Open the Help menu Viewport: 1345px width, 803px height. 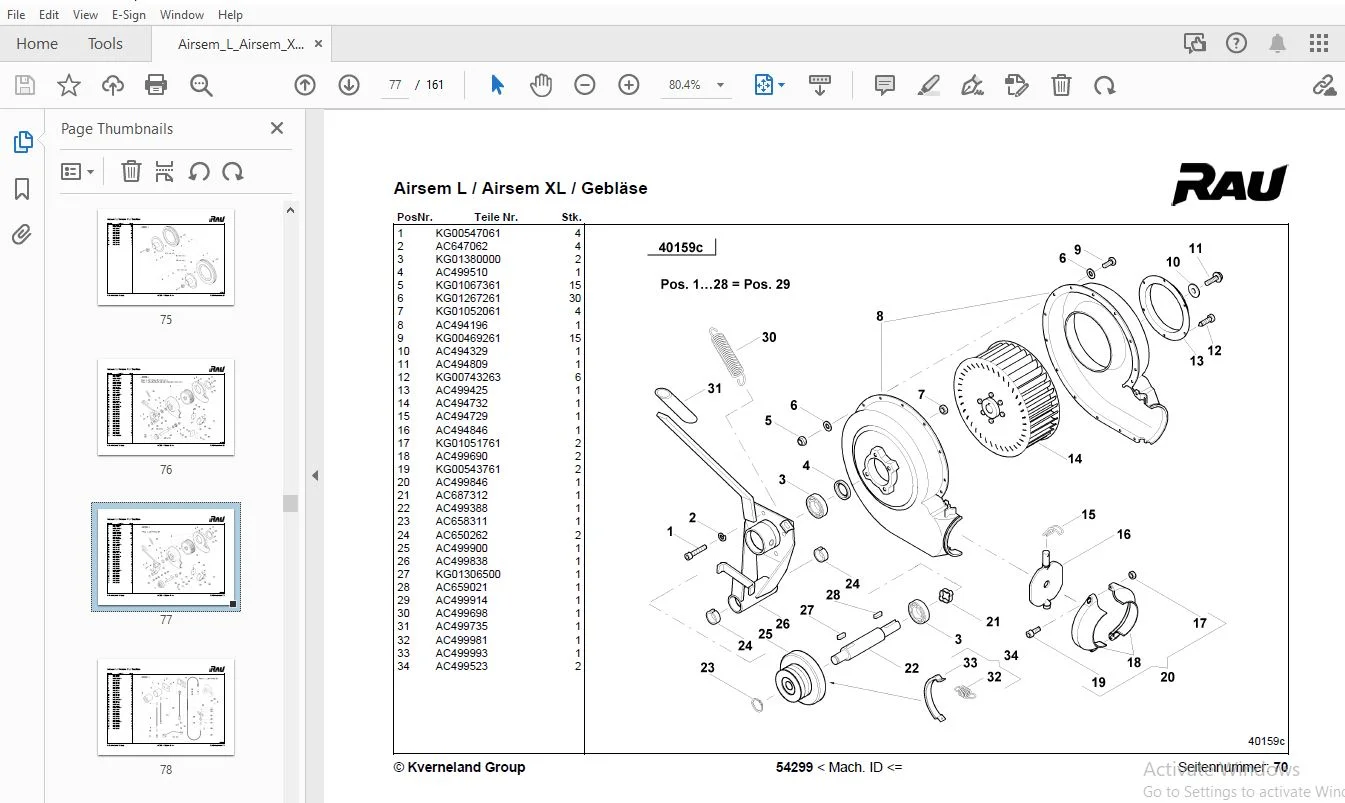click(230, 15)
